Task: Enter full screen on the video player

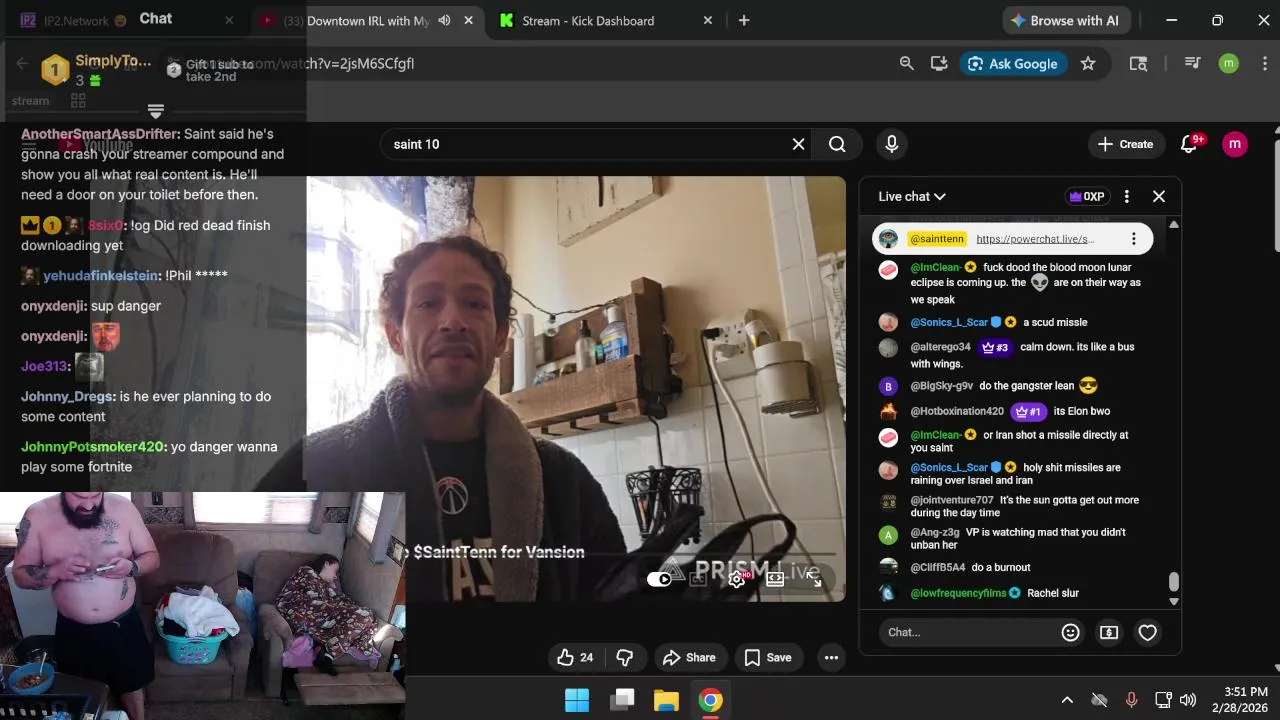Action: [814, 578]
